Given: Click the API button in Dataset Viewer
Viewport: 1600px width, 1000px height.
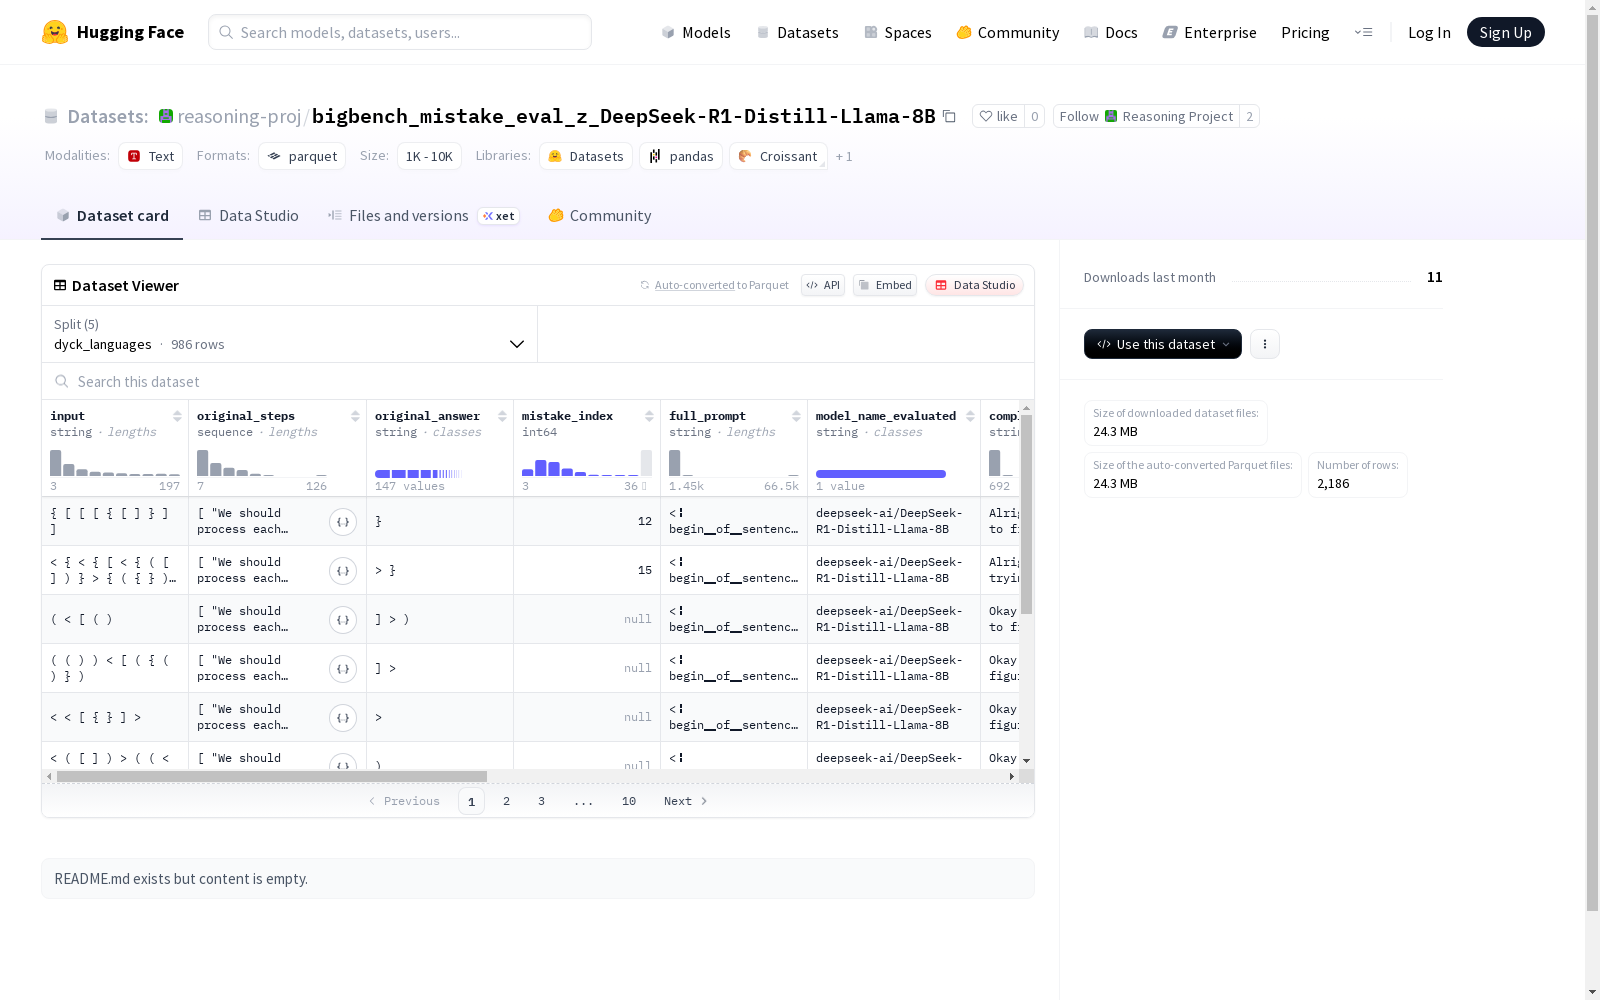Looking at the screenshot, I should (x=823, y=285).
